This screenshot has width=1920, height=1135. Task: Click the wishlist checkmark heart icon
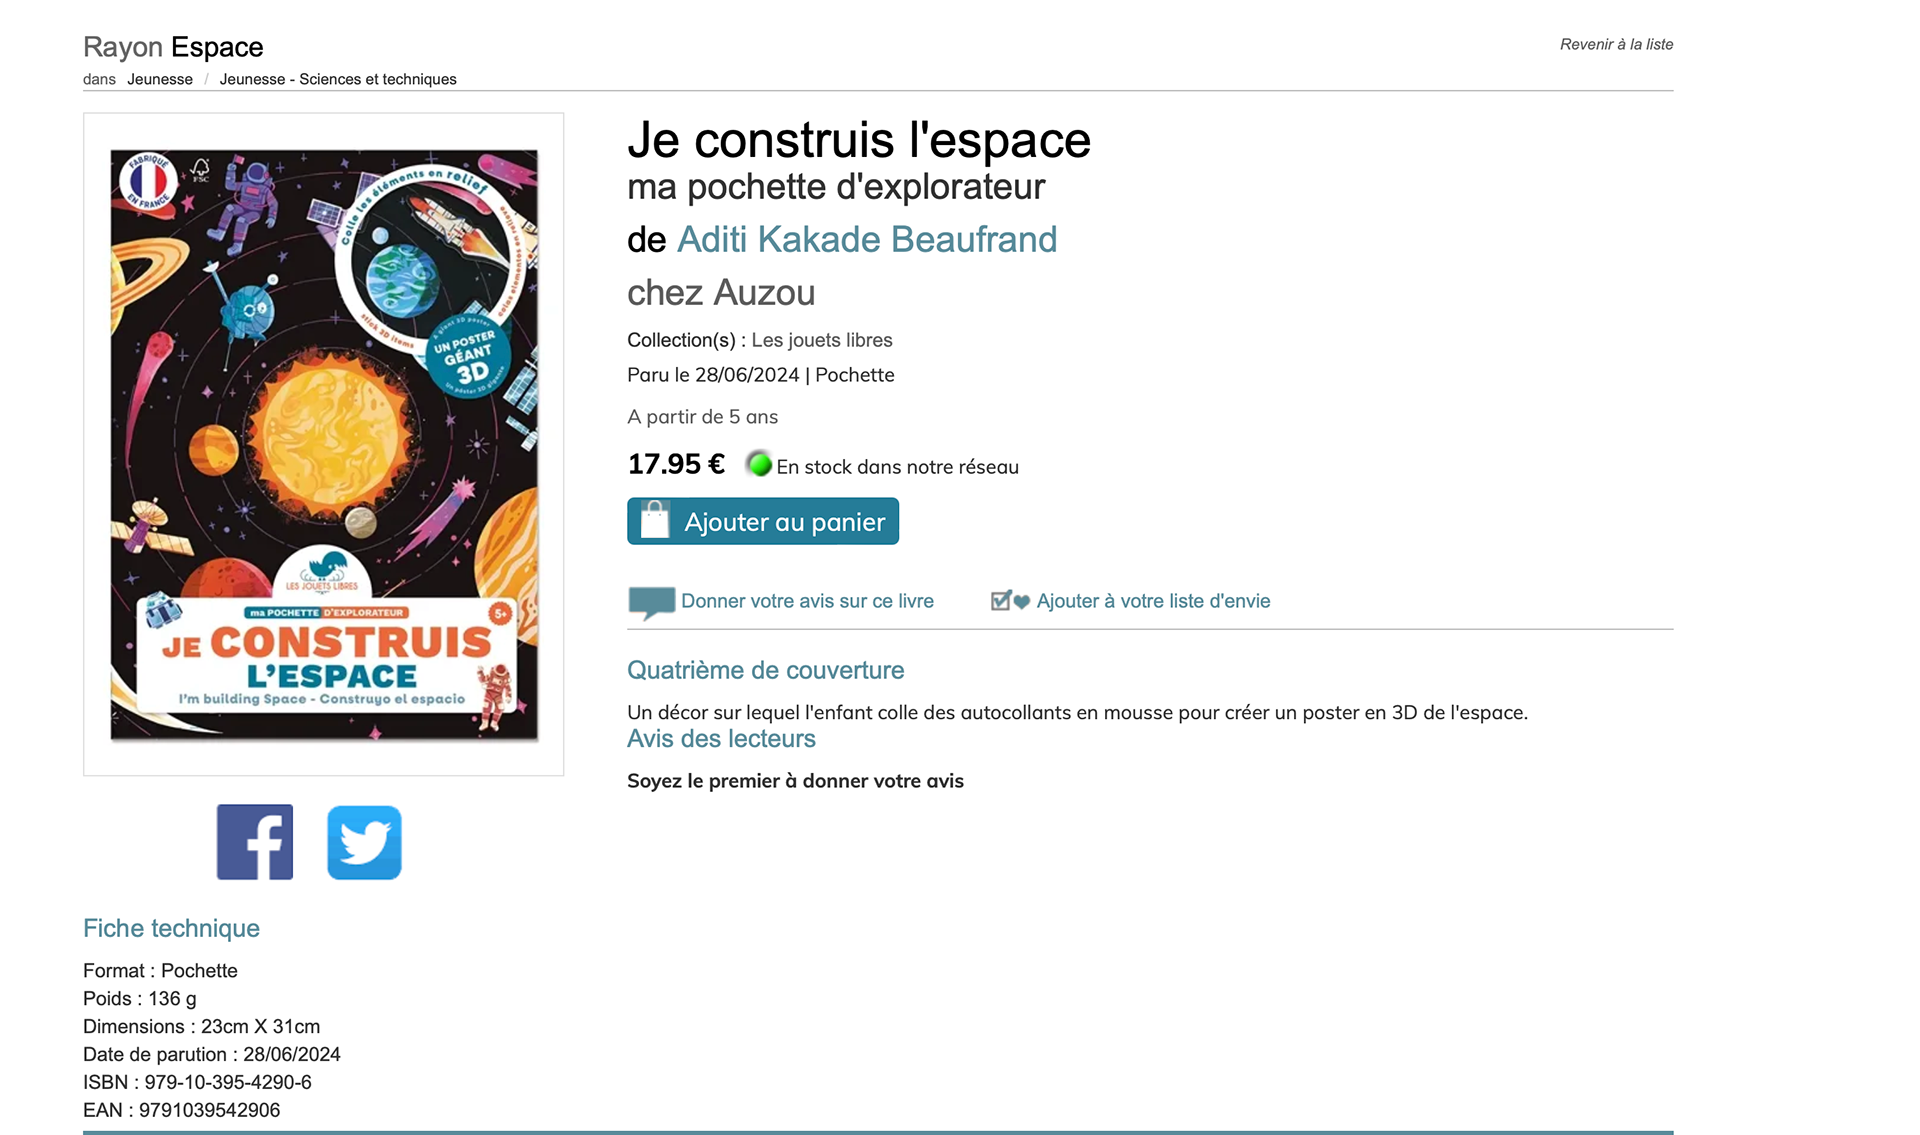pyautogui.click(x=1010, y=601)
